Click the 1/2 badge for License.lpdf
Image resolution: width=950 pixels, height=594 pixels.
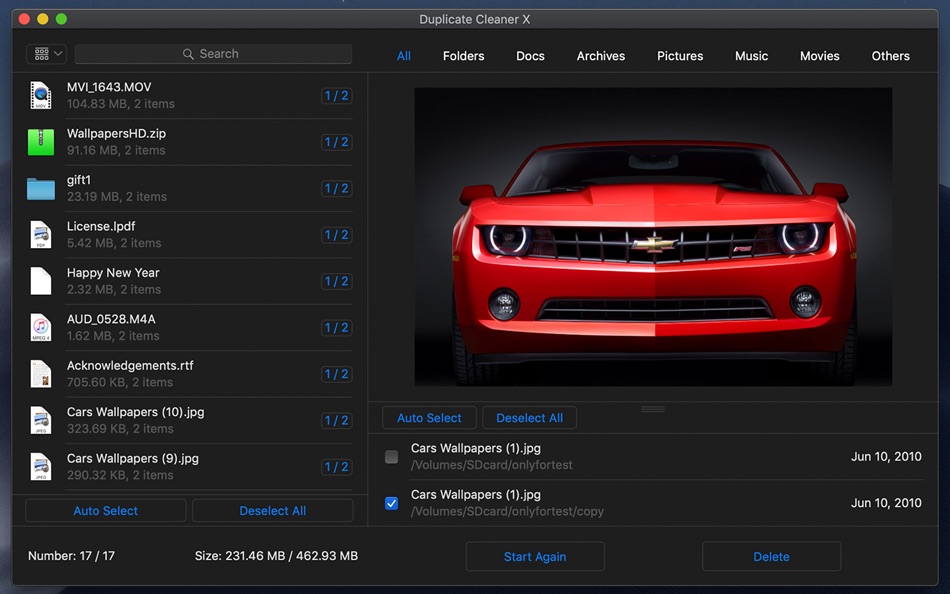(336, 235)
